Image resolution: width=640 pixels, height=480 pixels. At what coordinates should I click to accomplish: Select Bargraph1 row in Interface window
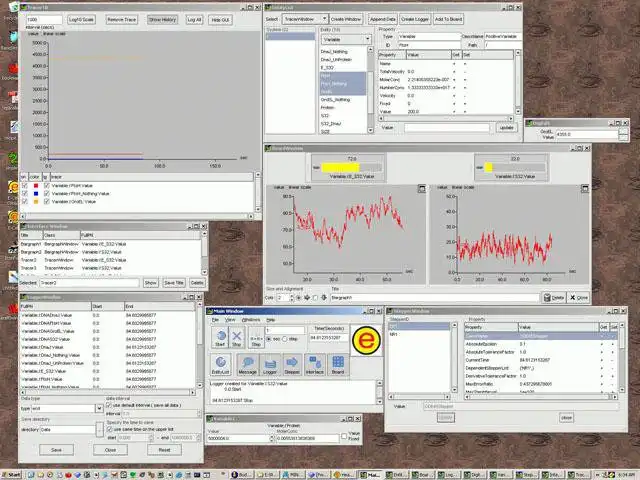pyautogui.click(x=110, y=244)
